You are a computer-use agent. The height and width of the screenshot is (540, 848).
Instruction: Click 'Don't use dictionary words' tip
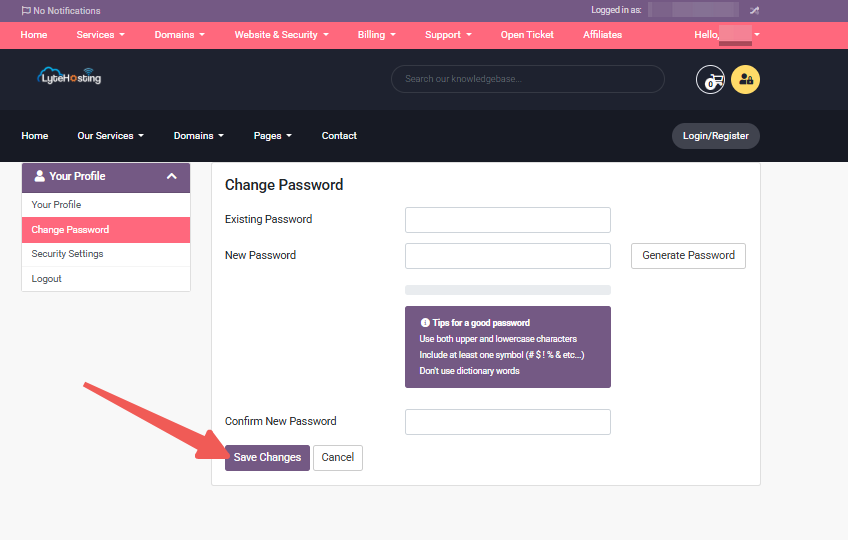pos(469,371)
